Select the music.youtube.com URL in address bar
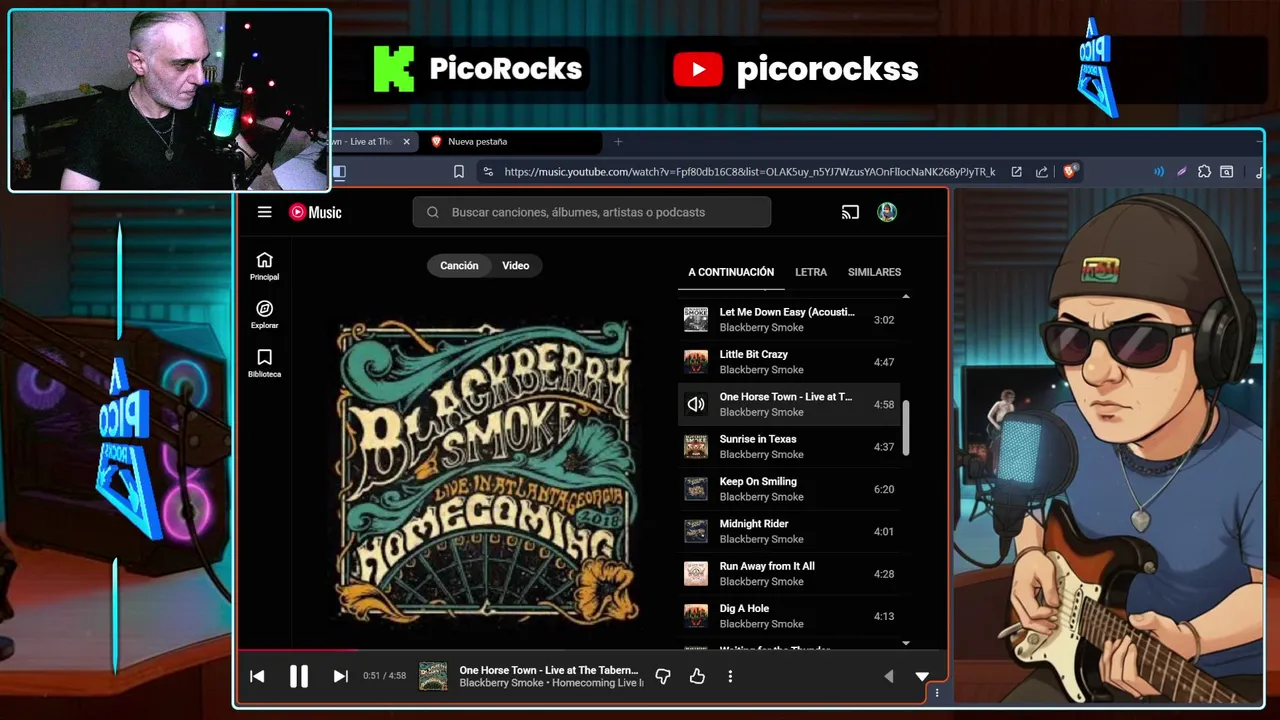Screen dimensions: 1280x720 point(750,172)
